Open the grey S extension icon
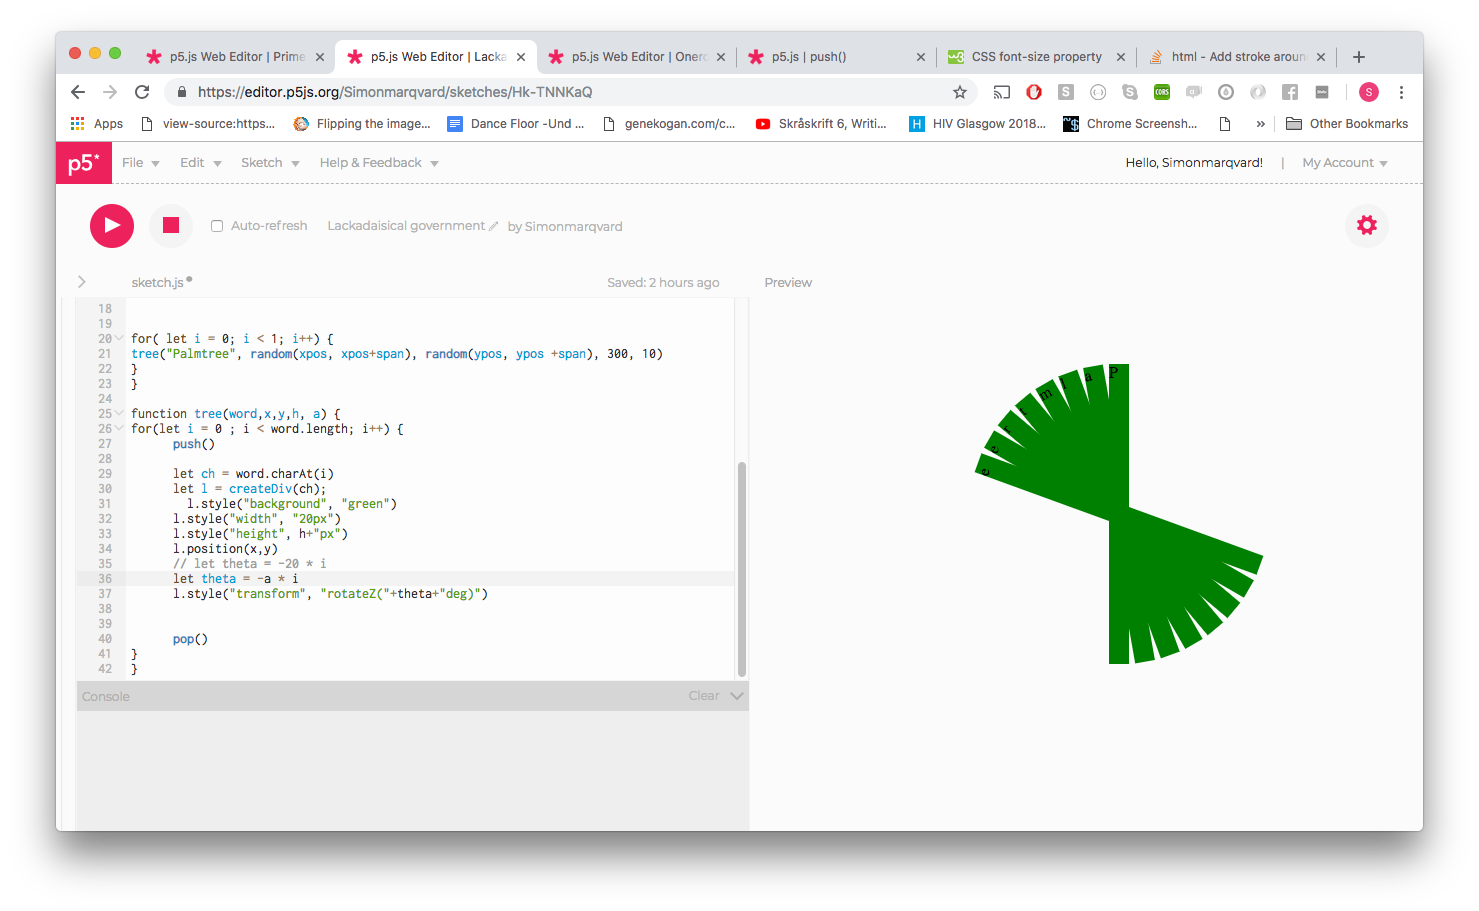 1066,92
